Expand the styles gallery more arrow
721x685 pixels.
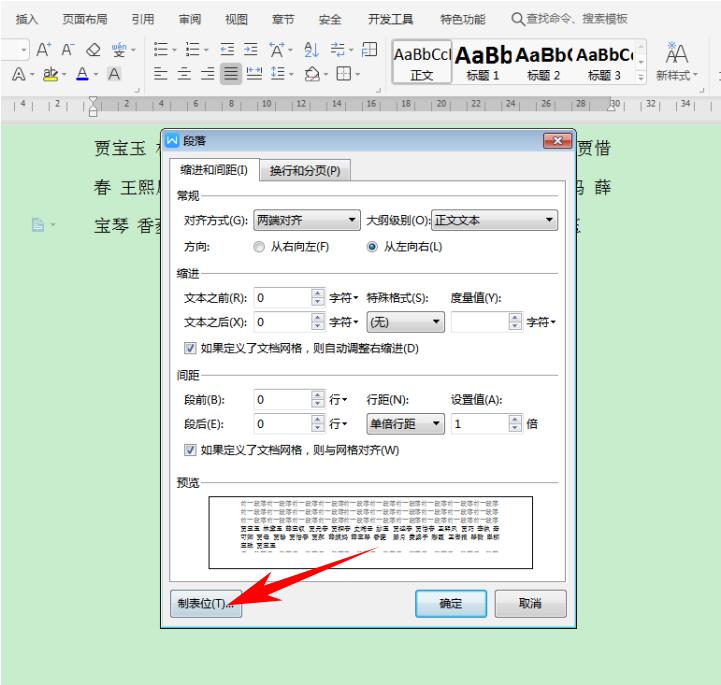click(x=641, y=77)
